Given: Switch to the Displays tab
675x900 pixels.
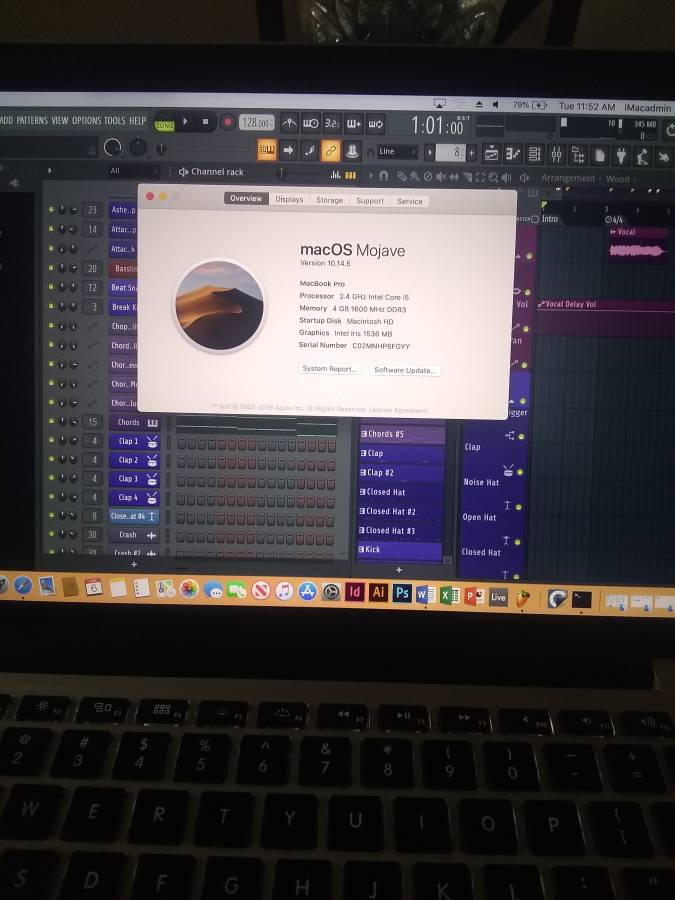Looking at the screenshot, I should [x=289, y=200].
